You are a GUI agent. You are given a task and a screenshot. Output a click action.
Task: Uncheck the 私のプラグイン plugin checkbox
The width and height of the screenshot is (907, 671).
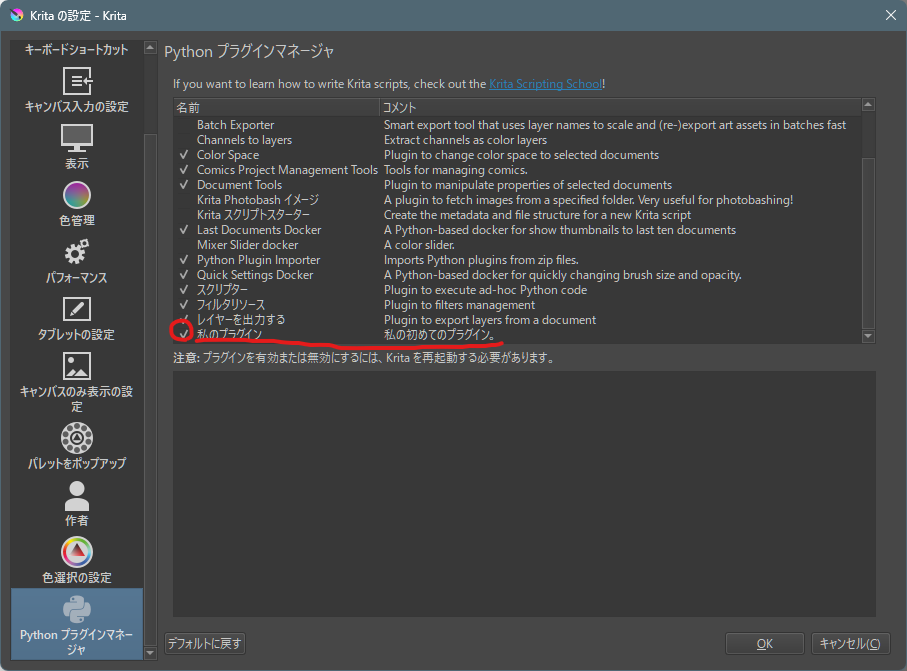[x=184, y=334]
